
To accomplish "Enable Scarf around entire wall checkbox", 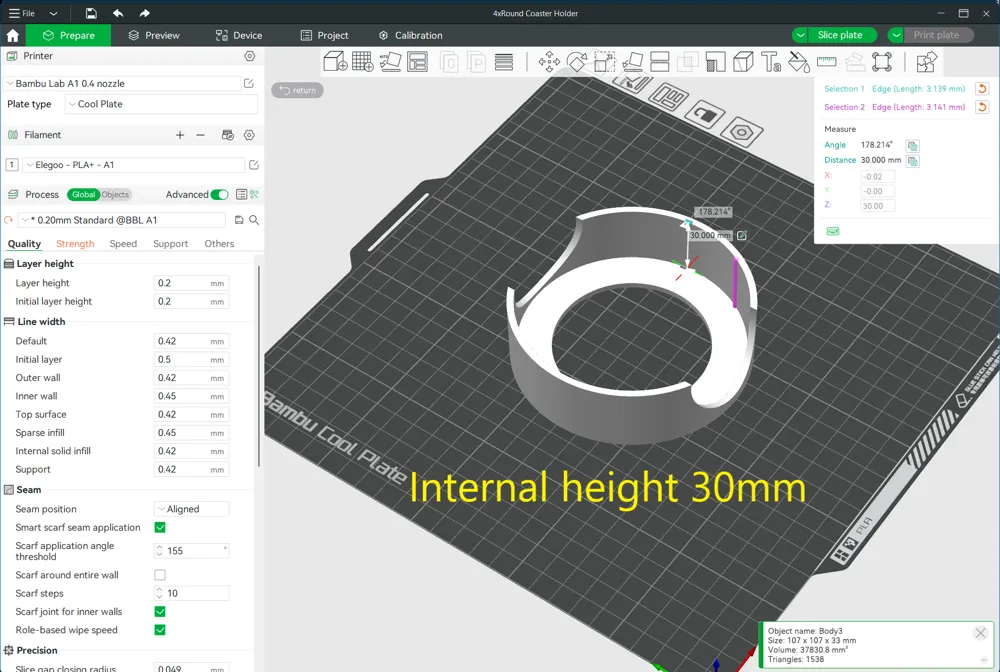I will click(160, 574).
